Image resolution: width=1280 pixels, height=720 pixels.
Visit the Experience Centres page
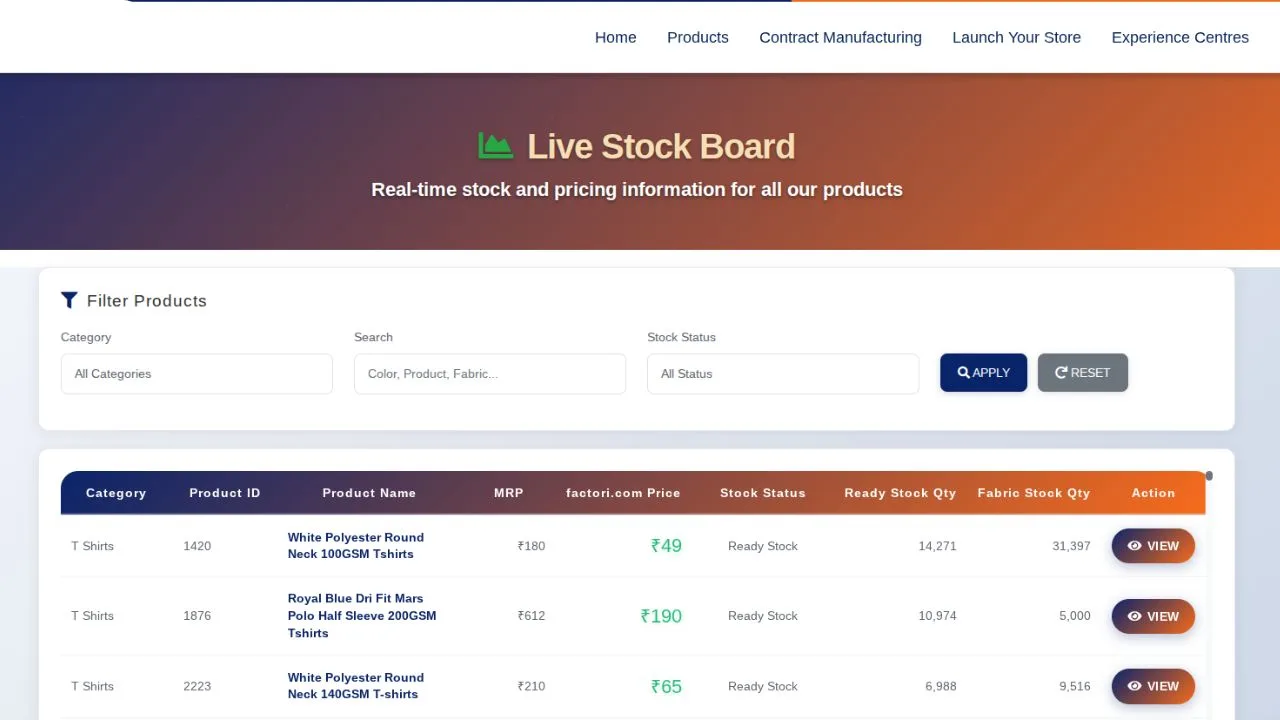(x=1180, y=38)
